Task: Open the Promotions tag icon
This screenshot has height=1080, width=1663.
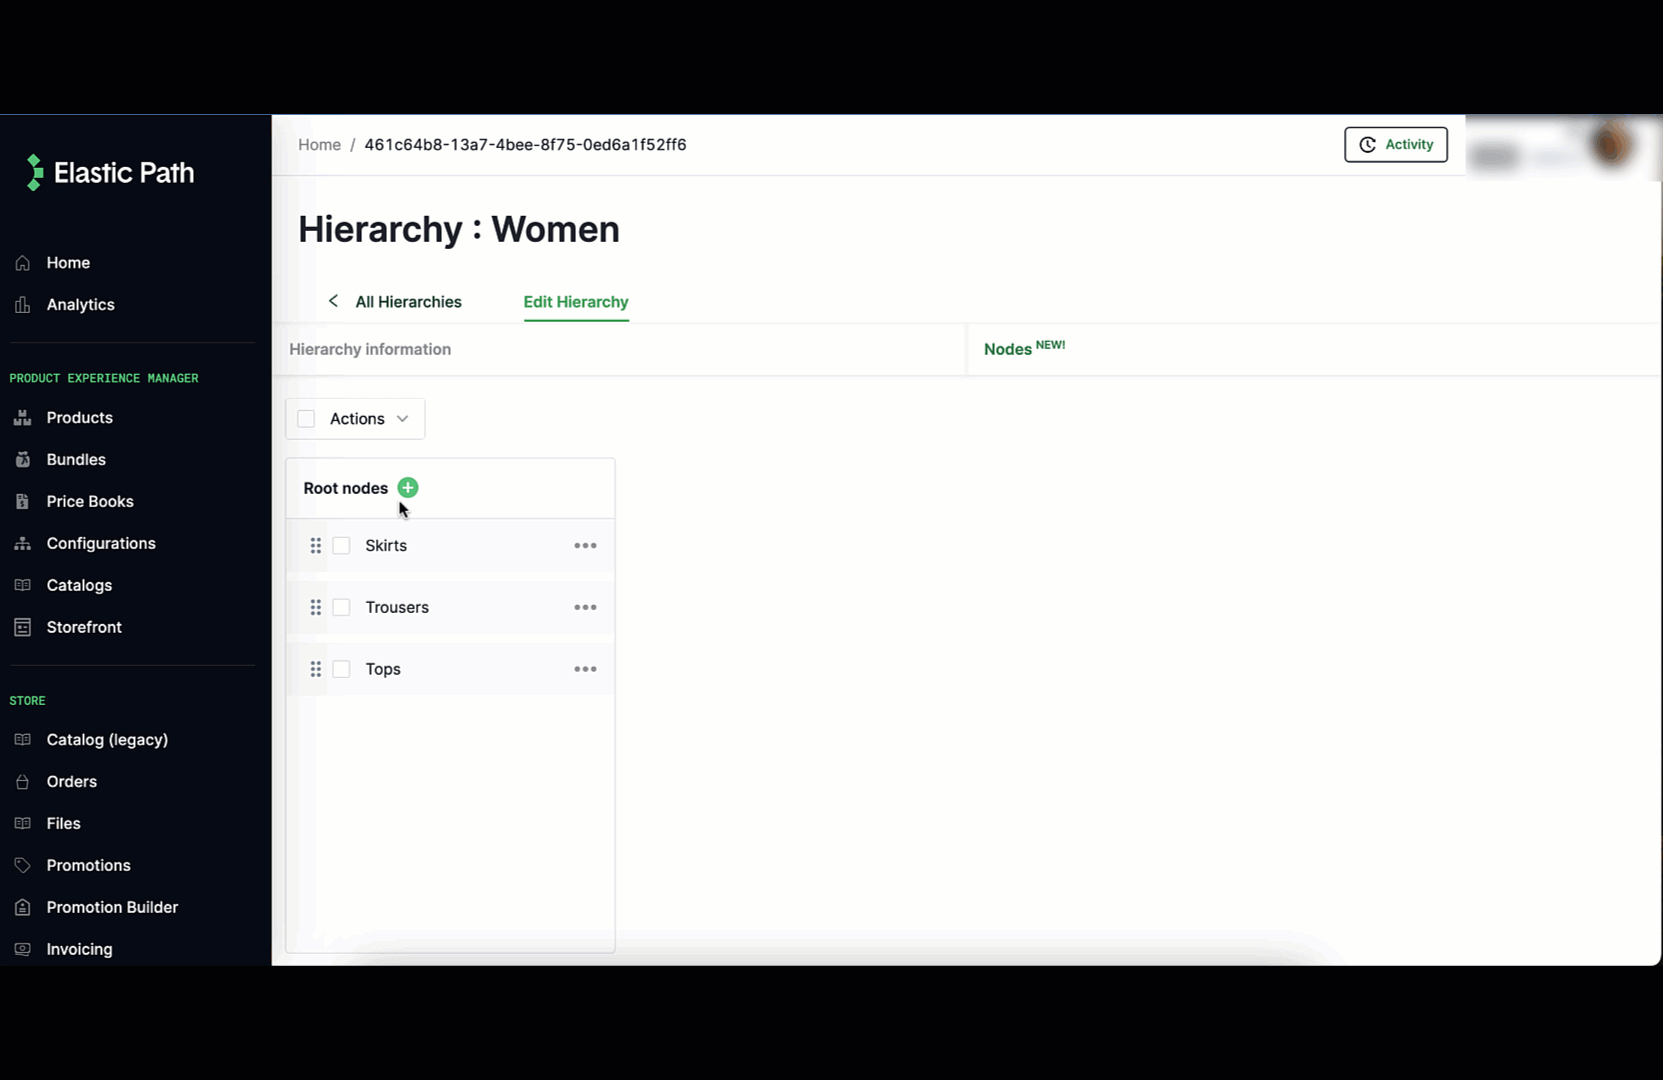Action: [23, 865]
